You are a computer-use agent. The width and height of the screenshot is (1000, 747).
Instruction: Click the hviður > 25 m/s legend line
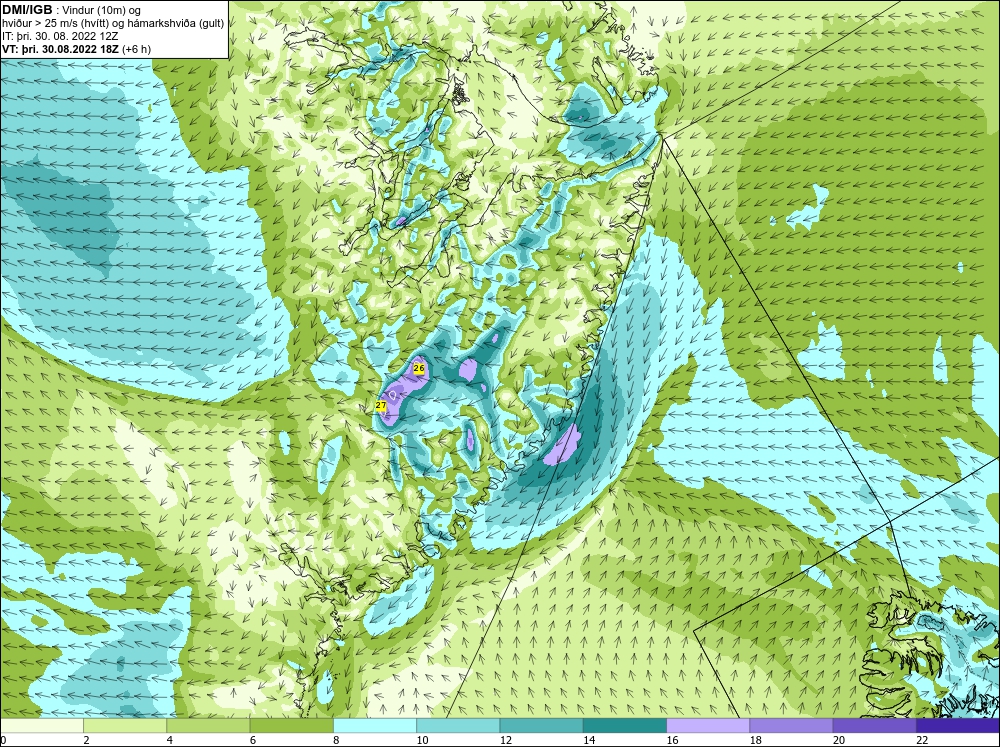pos(113,24)
